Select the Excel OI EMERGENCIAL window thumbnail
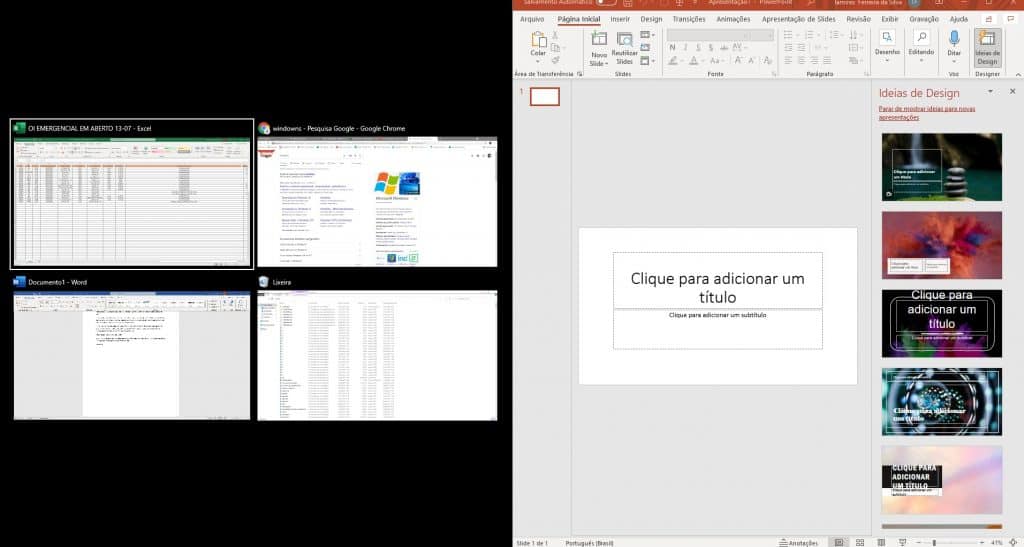Screen dimensions: 1024x547 pyautogui.click(x=132, y=194)
